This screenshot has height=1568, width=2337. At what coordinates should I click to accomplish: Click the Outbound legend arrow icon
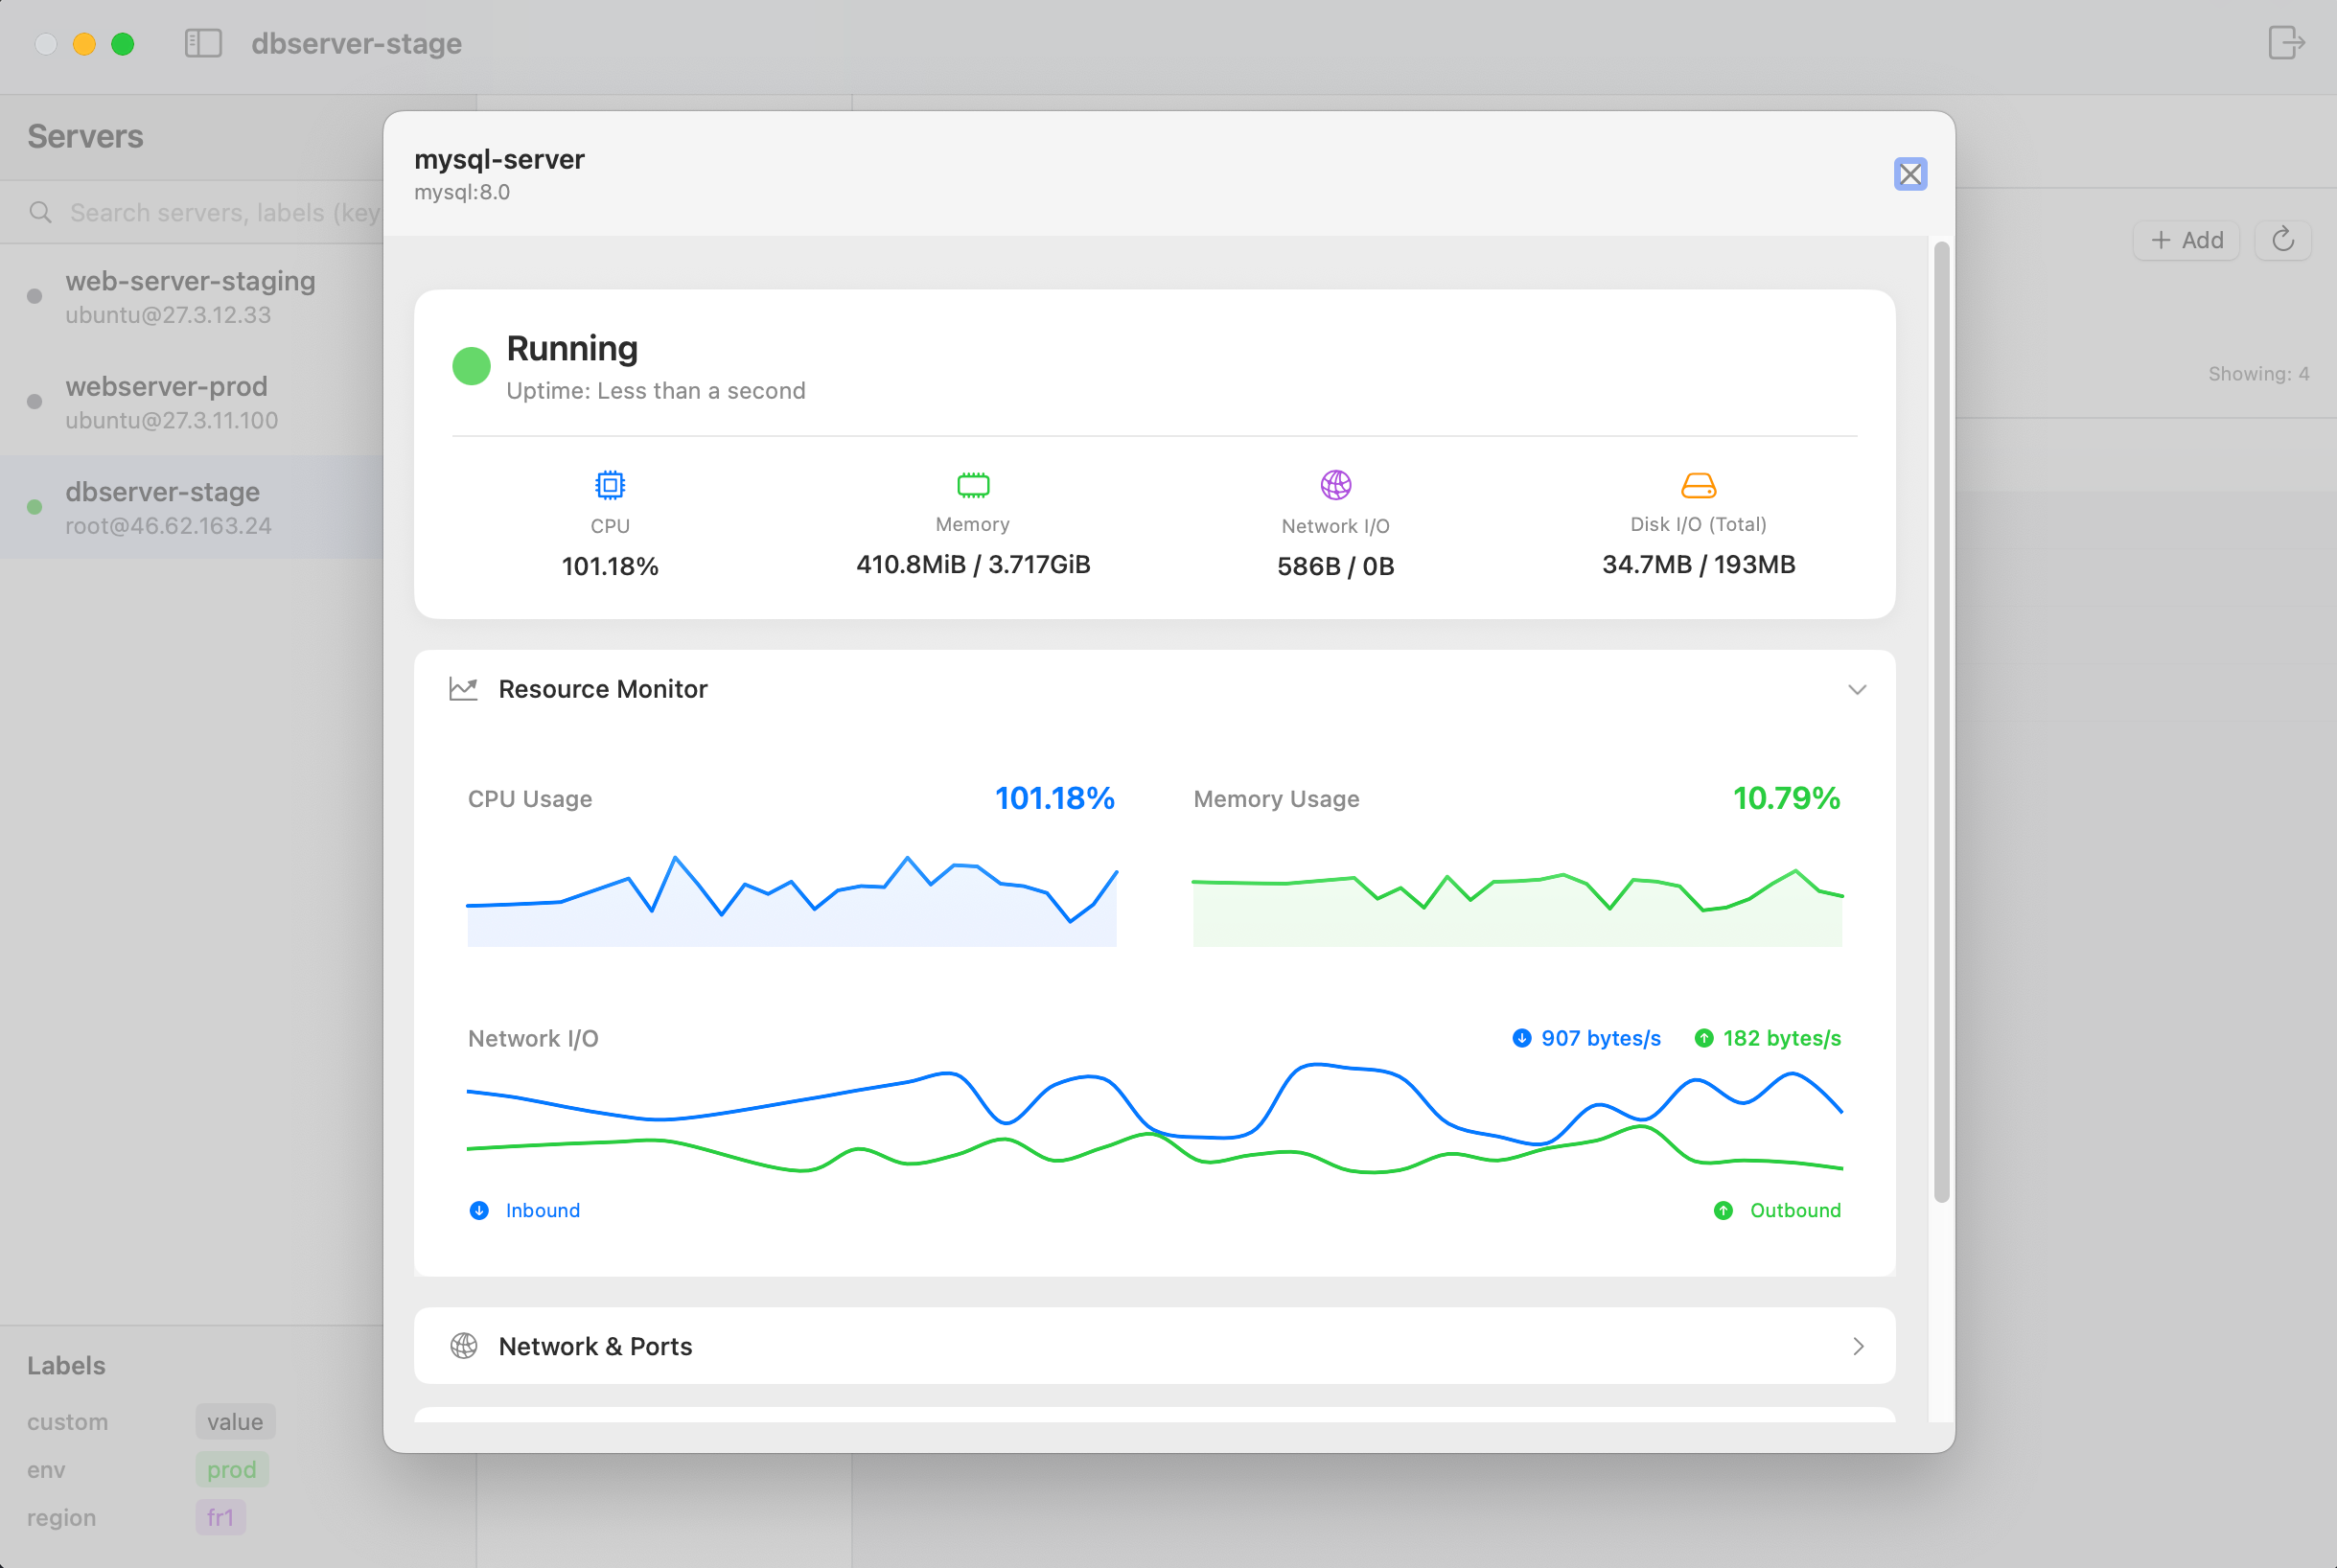[1723, 1210]
